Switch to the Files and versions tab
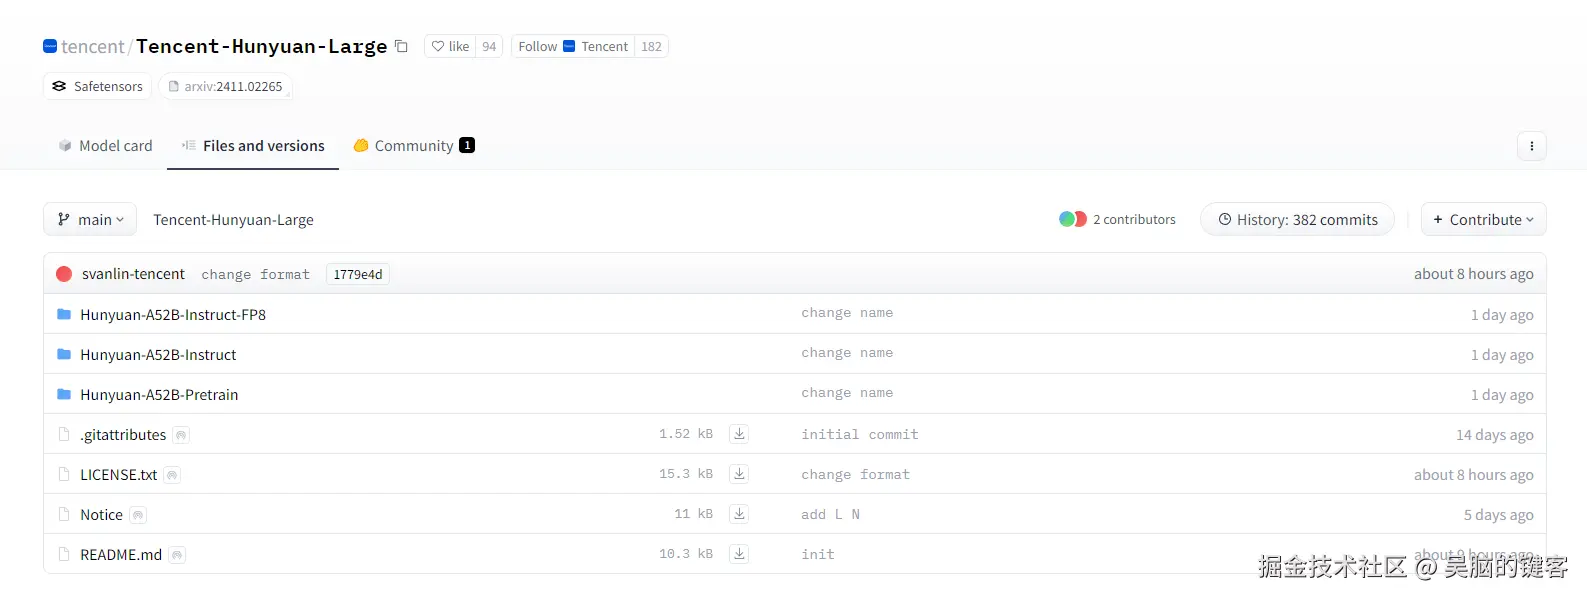The height and width of the screenshot is (599, 1587). pos(253,146)
